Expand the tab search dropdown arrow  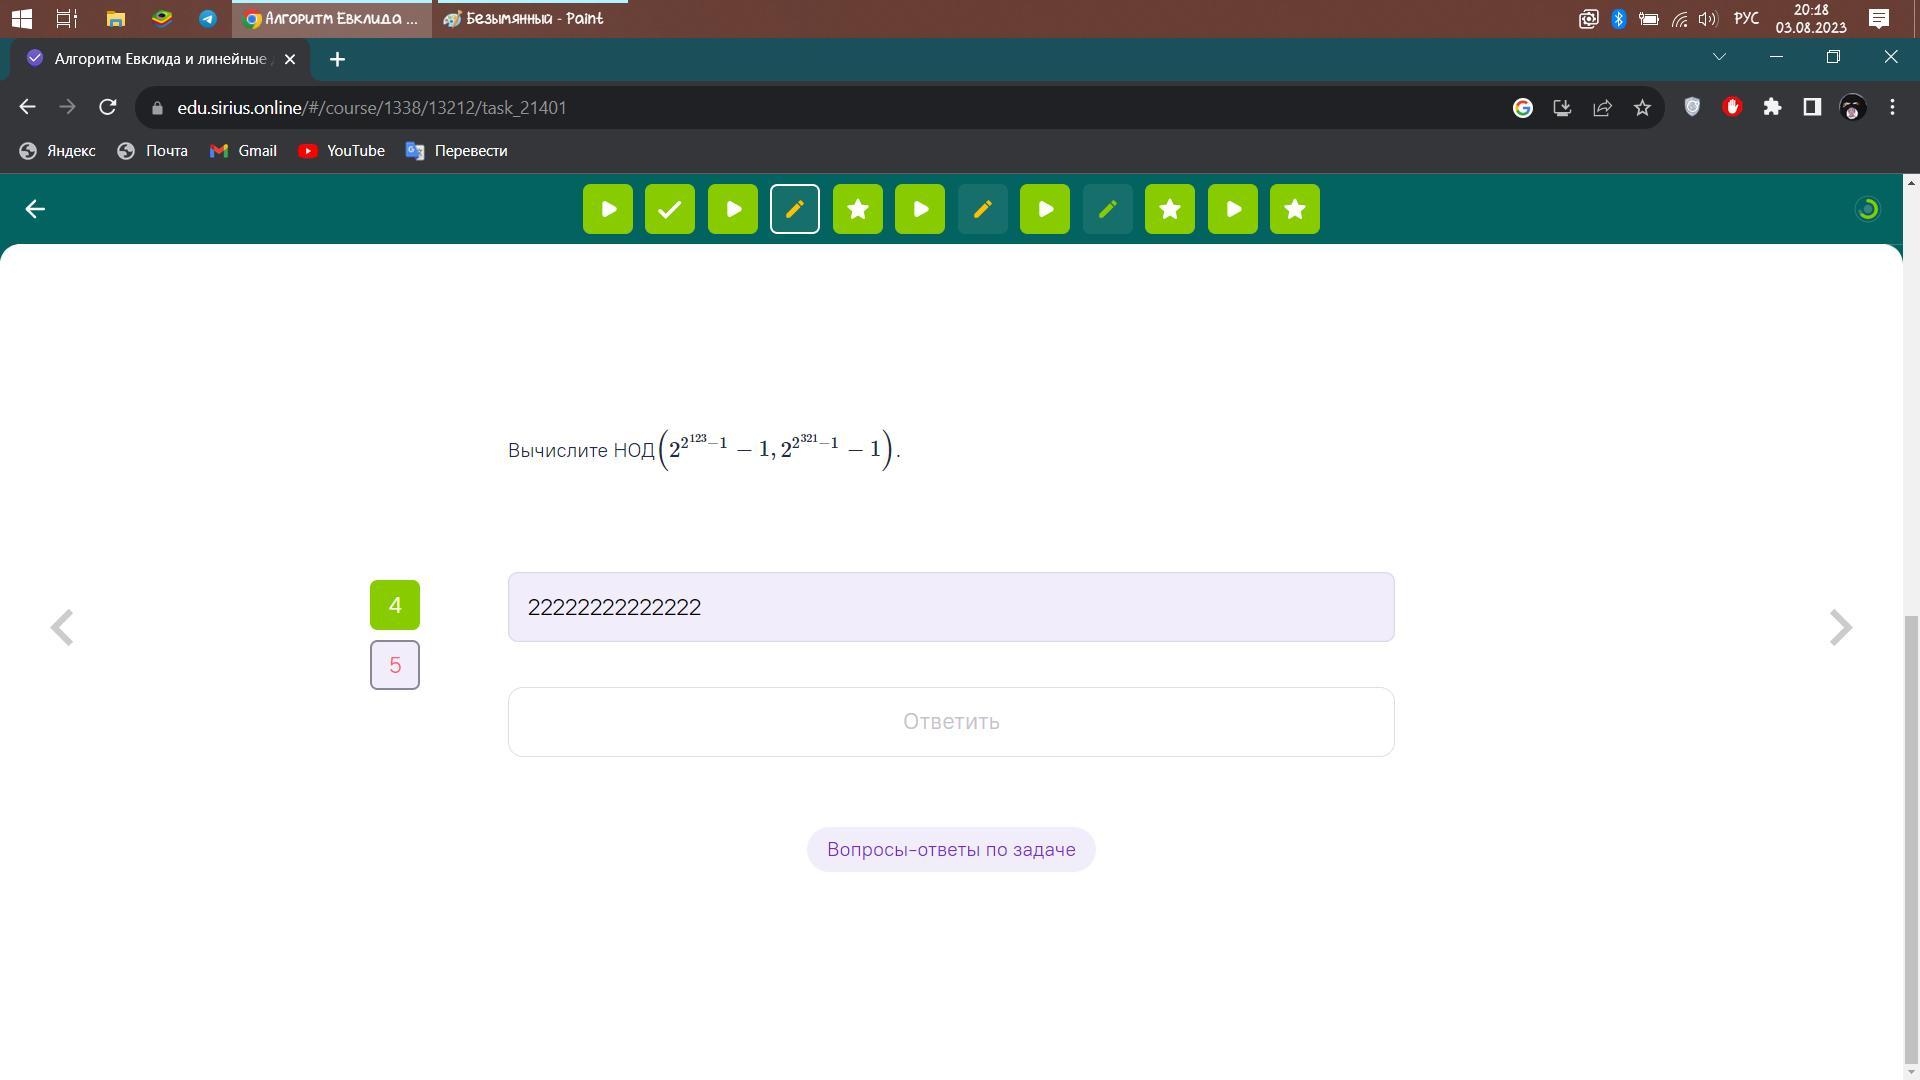1719,57
